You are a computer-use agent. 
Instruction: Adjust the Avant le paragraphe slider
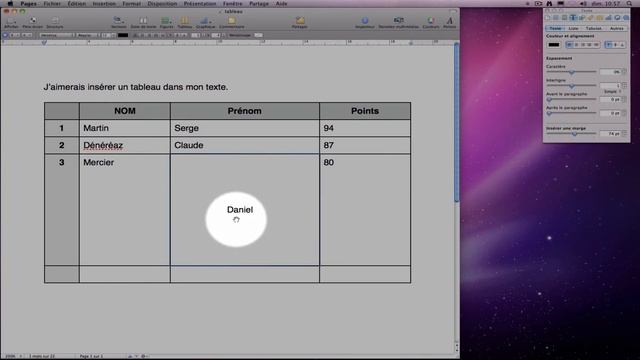571,99
